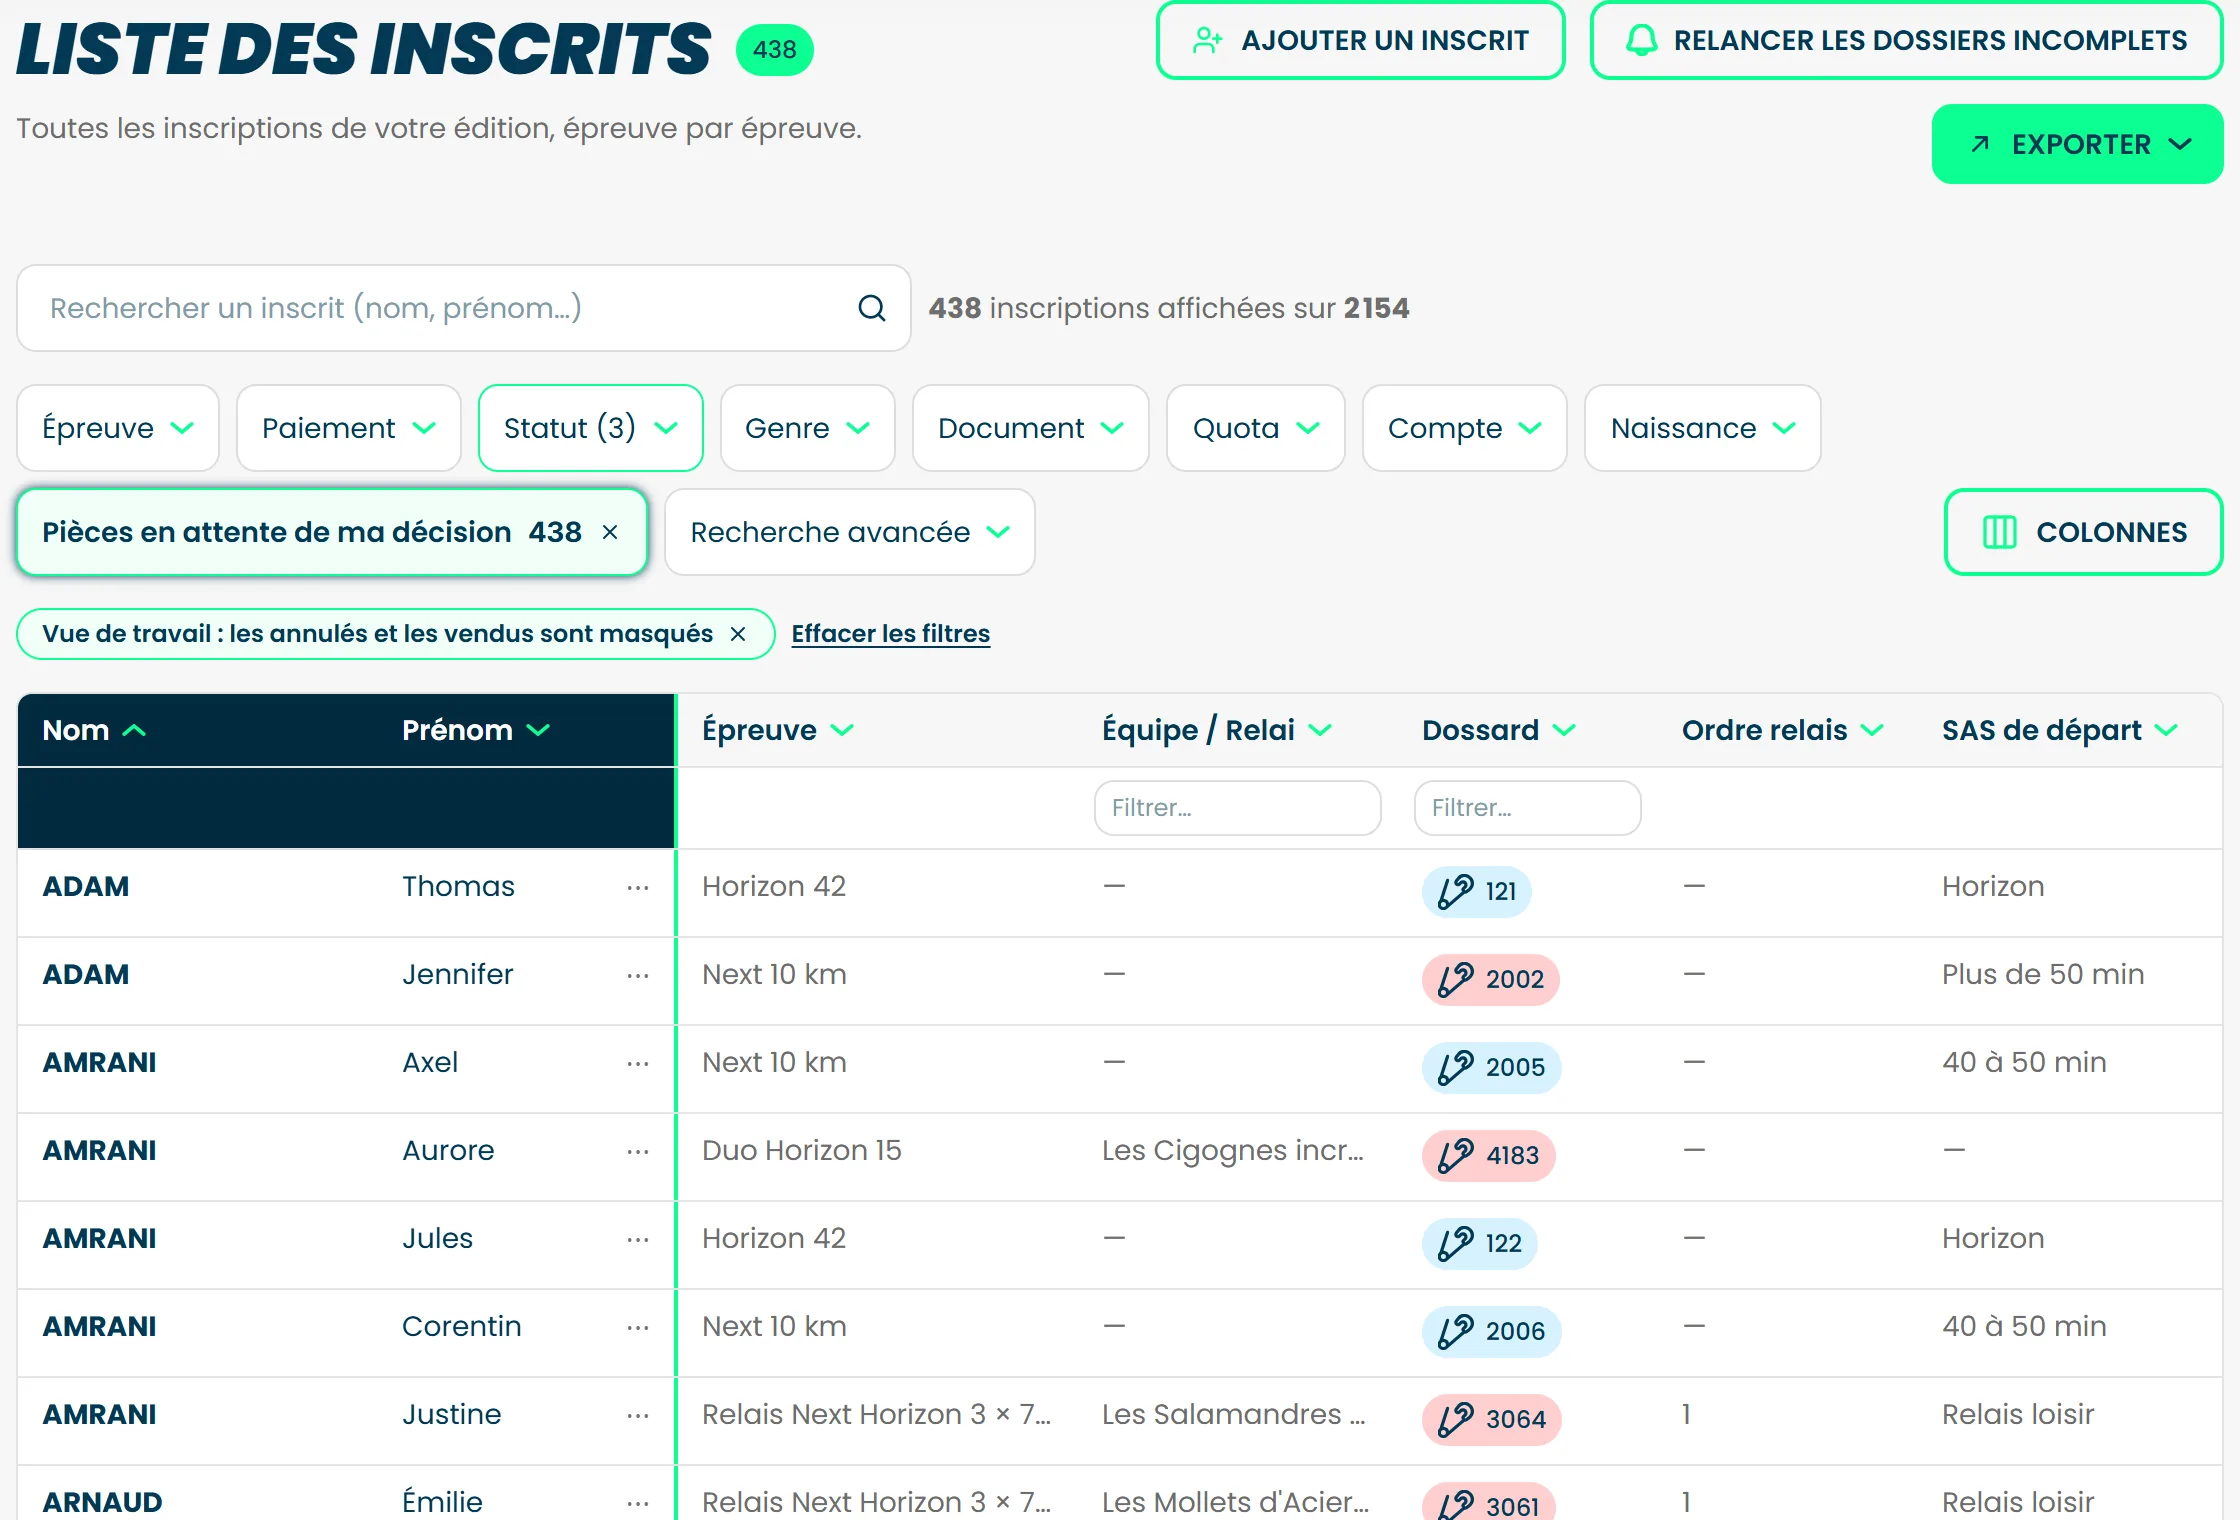Viewport: 2240px width, 1520px height.
Task: Open the Document filter dropdown
Action: coord(1030,428)
